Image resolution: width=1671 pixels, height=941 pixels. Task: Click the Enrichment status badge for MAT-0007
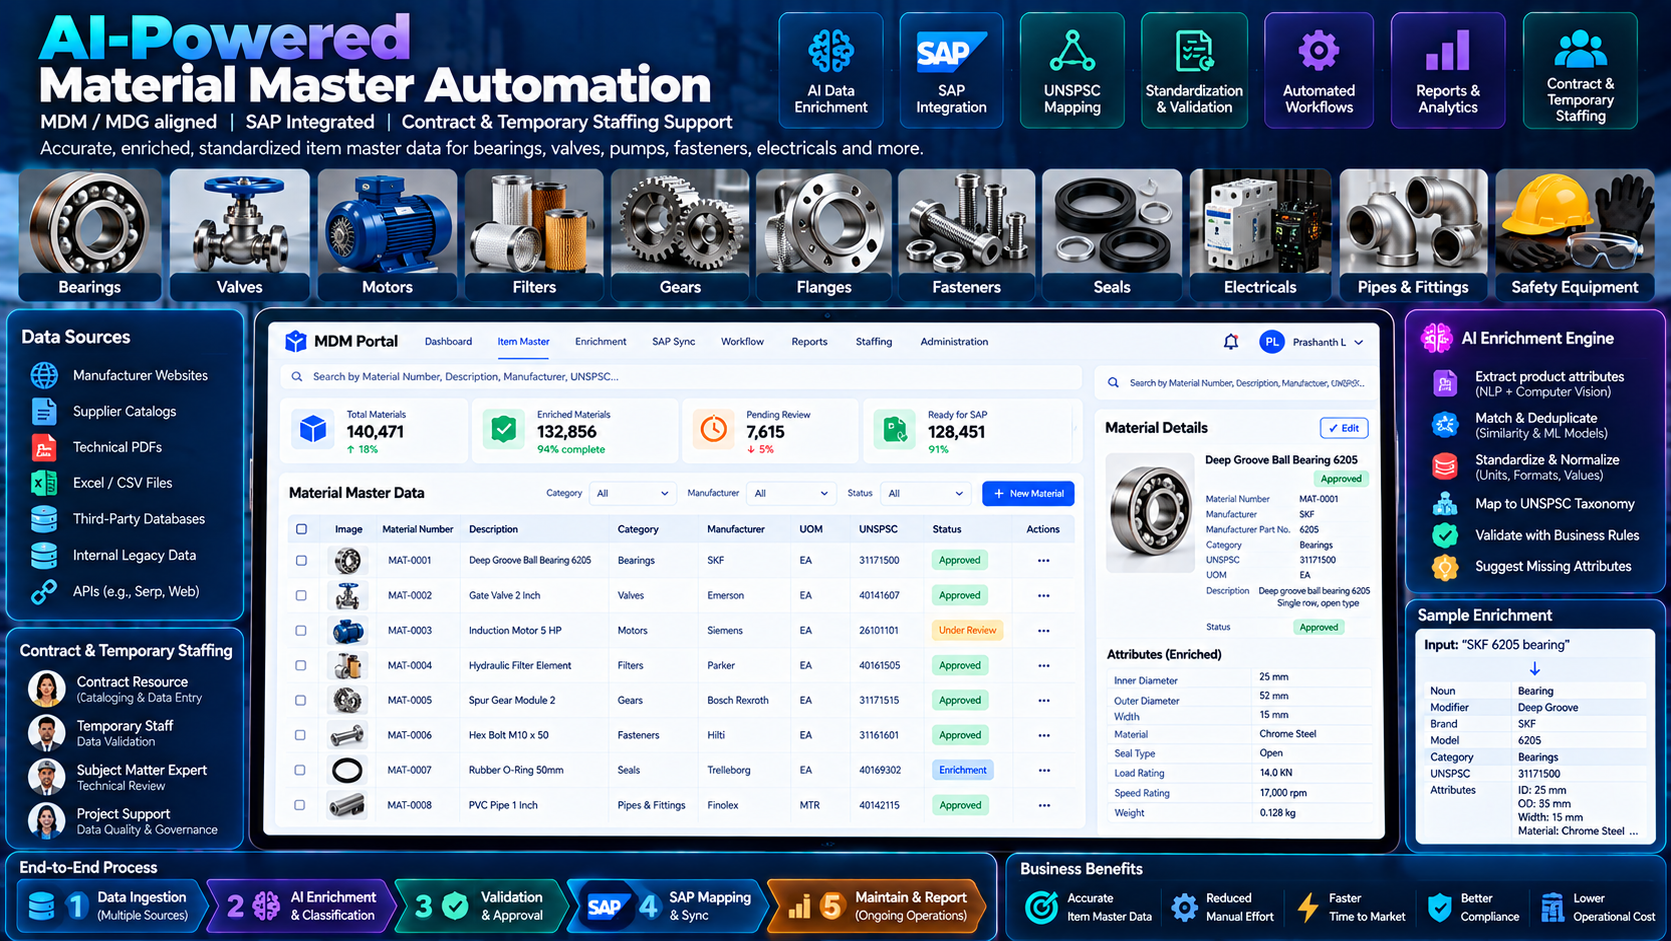click(x=962, y=770)
